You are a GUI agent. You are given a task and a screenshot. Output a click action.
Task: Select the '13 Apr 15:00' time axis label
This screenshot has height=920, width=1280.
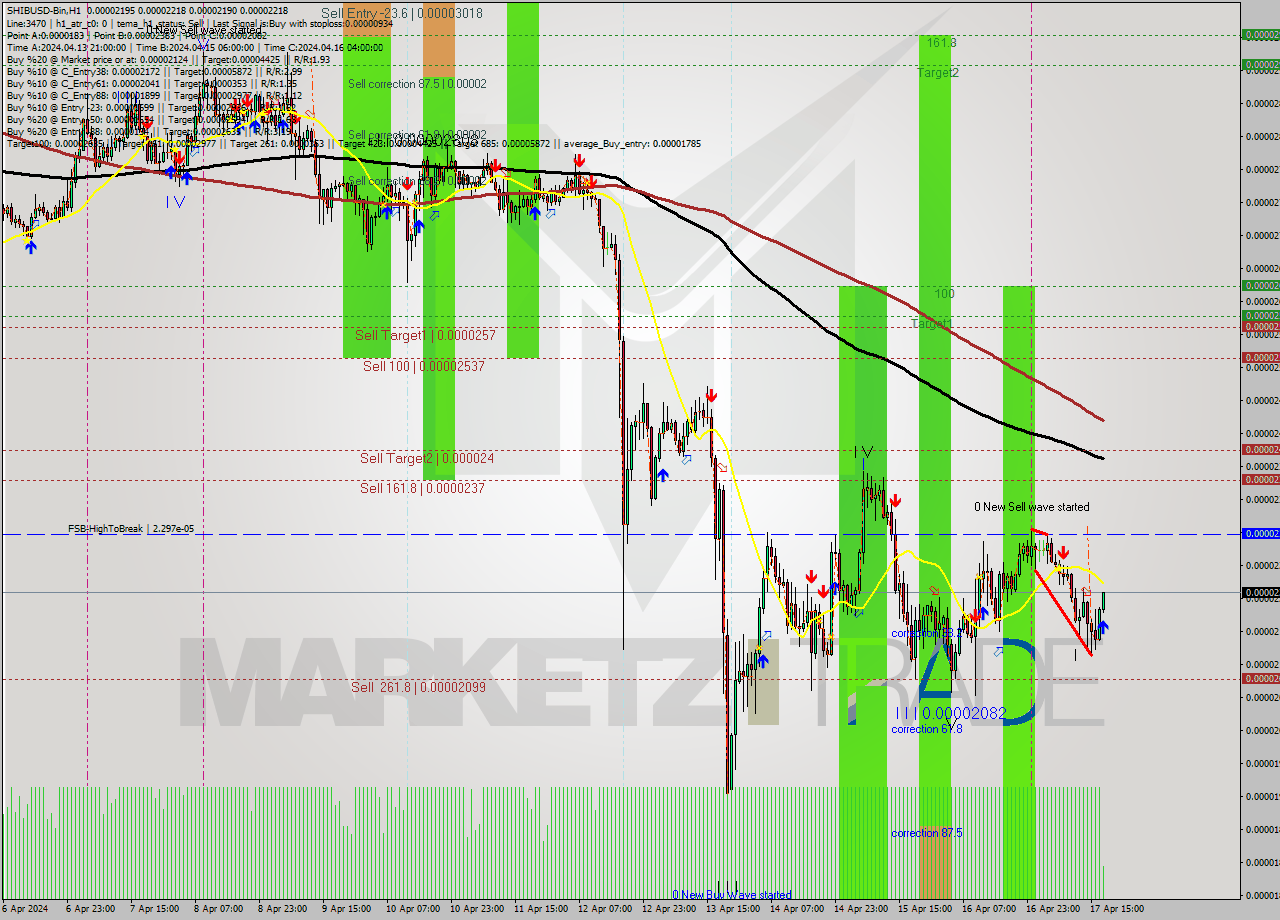coord(732,909)
